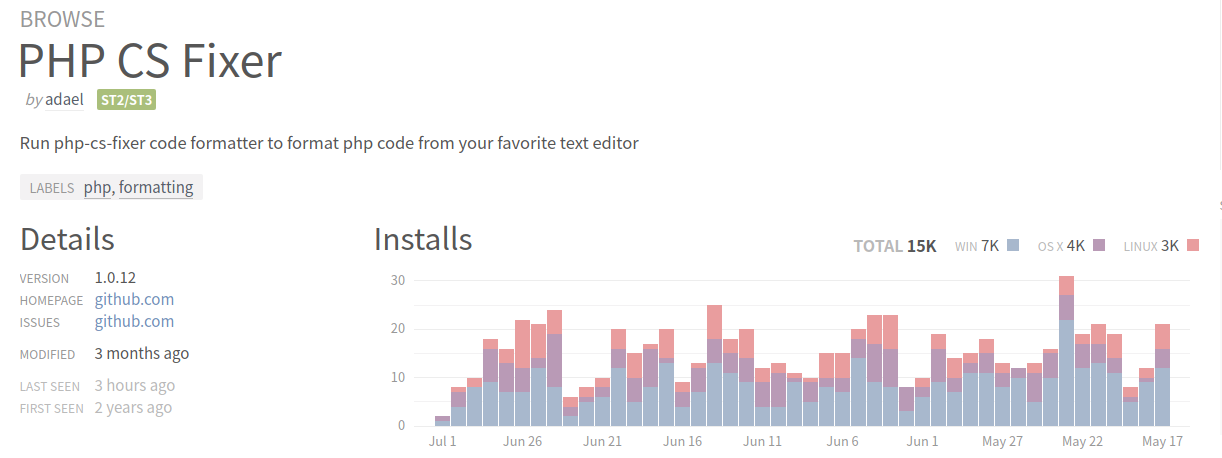This screenshot has width=1222, height=458.
Task: Click the May 22 axis label
Action: [x=1082, y=441]
